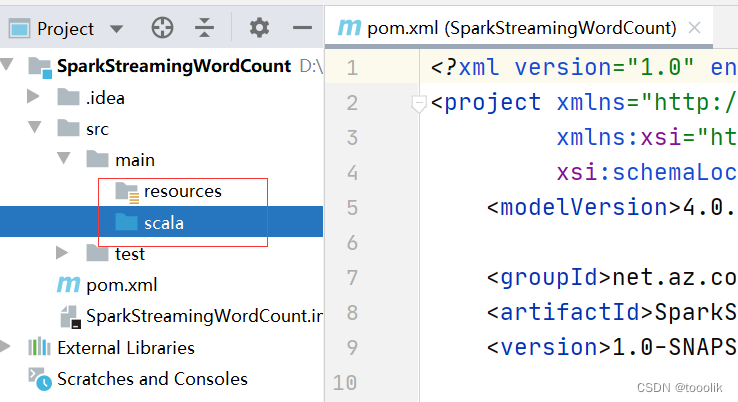The width and height of the screenshot is (738, 402).
Task: Click line number 5 in the gutter
Action: [x=353, y=208]
